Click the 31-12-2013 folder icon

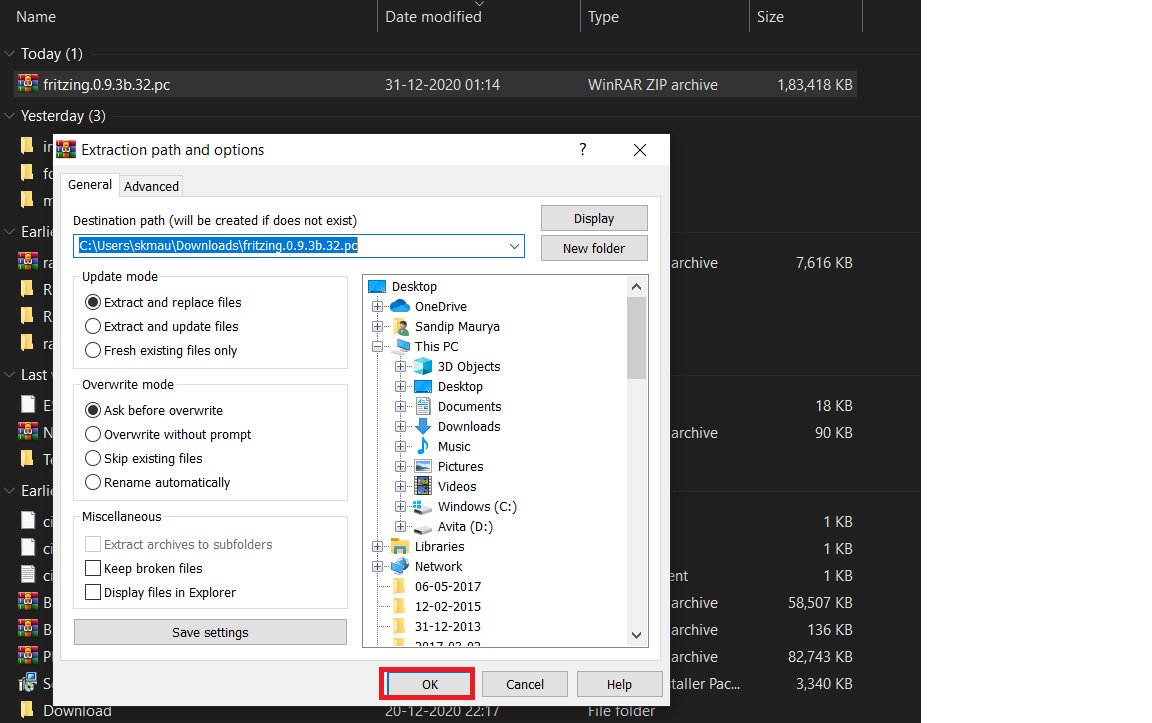pyautogui.click(x=400, y=626)
